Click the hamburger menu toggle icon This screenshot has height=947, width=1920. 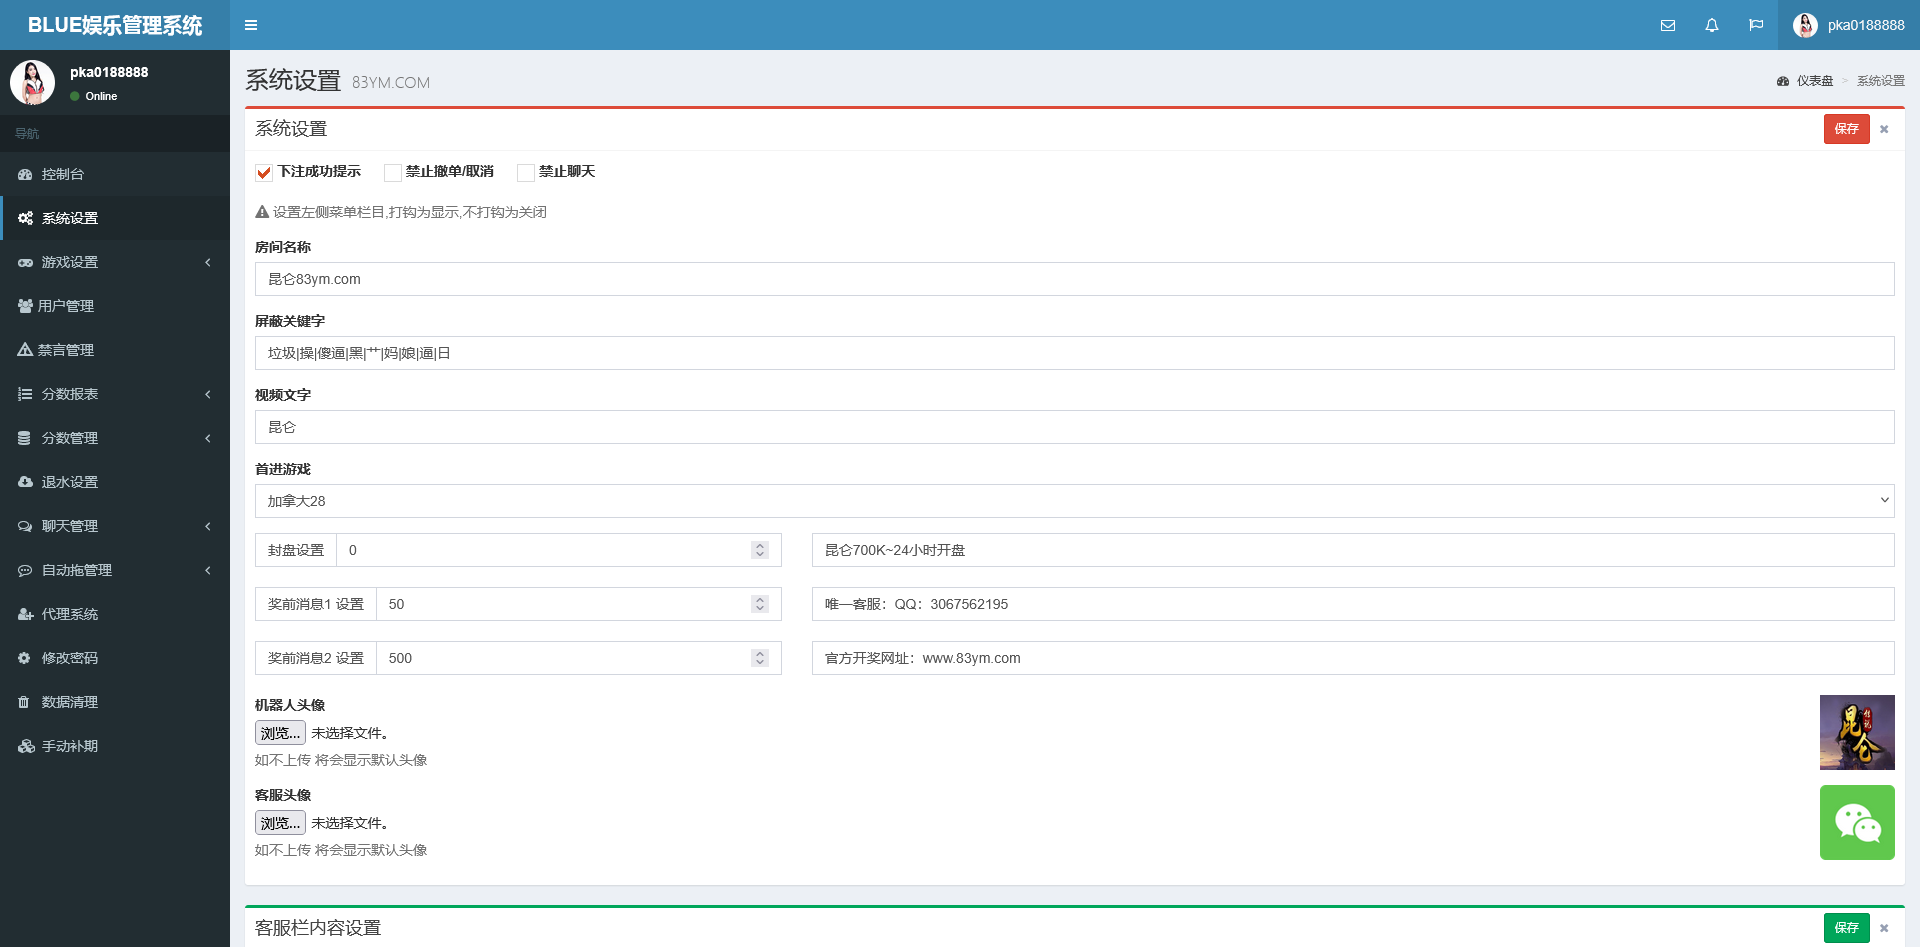(x=251, y=25)
